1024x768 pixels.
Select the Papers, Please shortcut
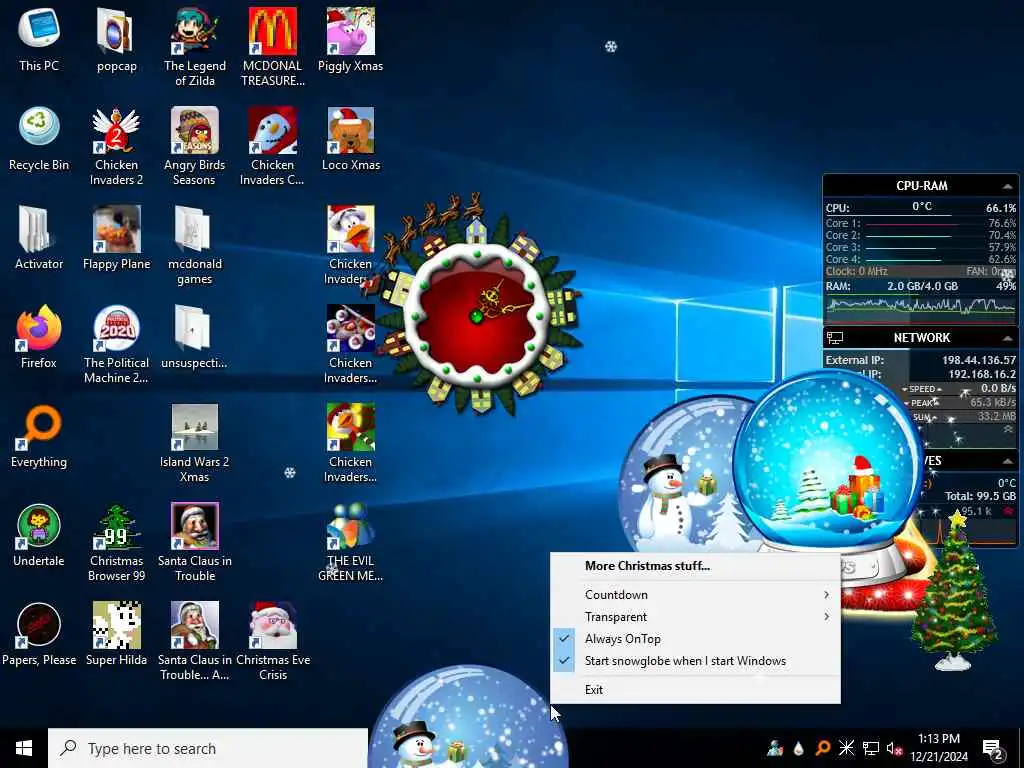tap(39, 634)
